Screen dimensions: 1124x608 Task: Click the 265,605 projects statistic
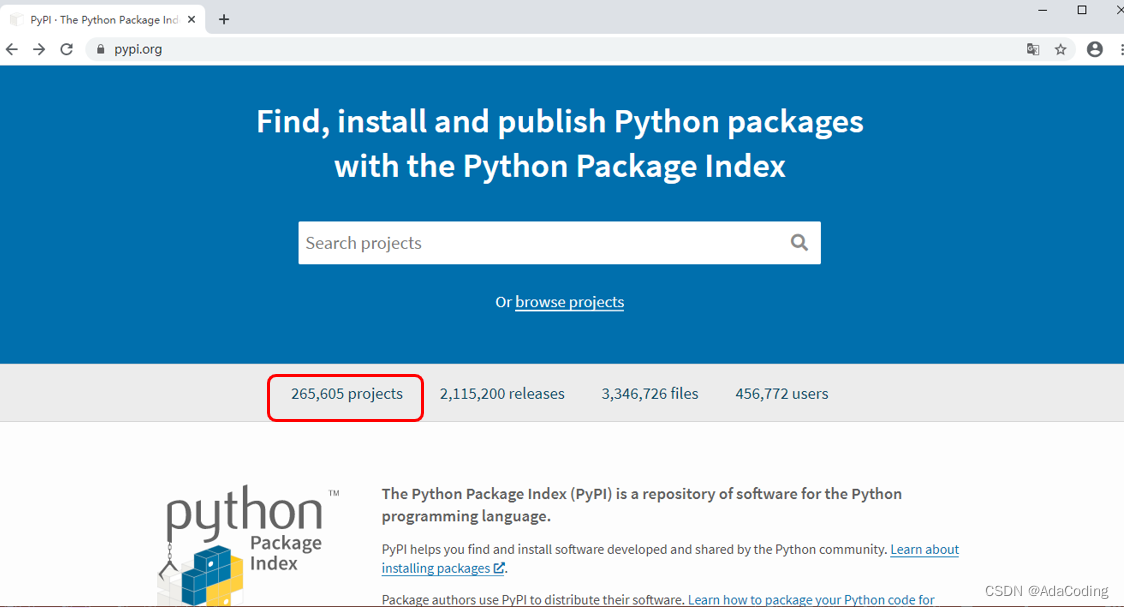pyautogui.click(x=347, y=394)
